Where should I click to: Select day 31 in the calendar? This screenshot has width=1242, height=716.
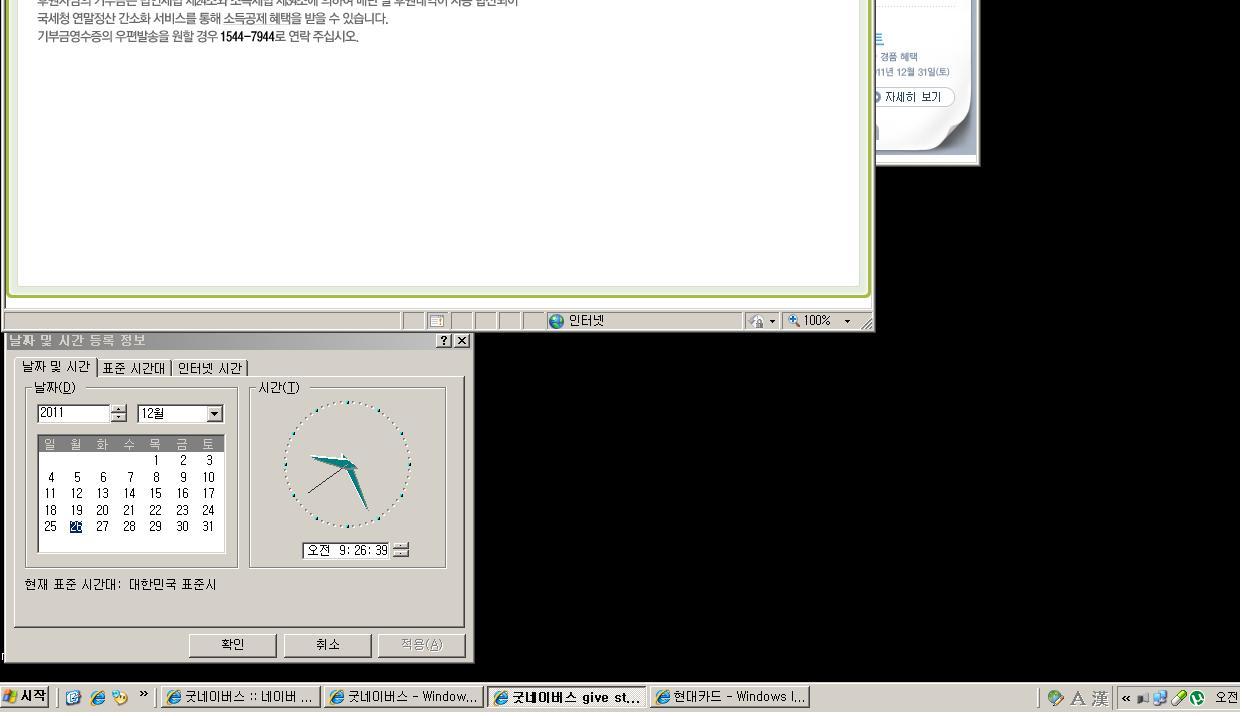[x=208, y=526]
